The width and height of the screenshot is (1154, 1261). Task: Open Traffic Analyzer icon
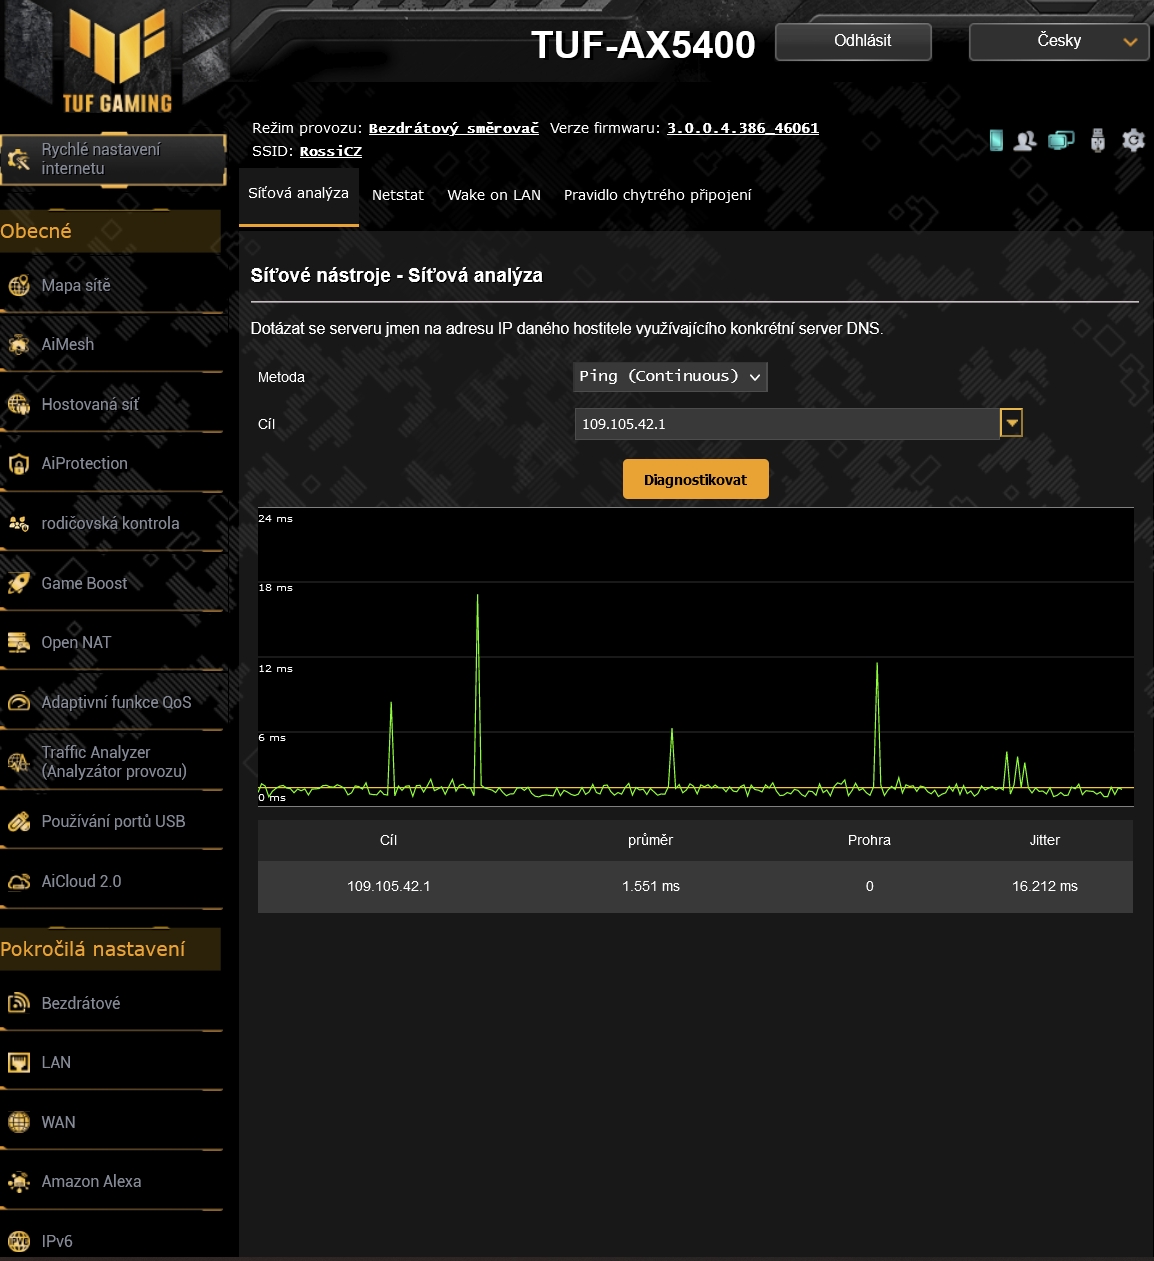click(19, 763)
